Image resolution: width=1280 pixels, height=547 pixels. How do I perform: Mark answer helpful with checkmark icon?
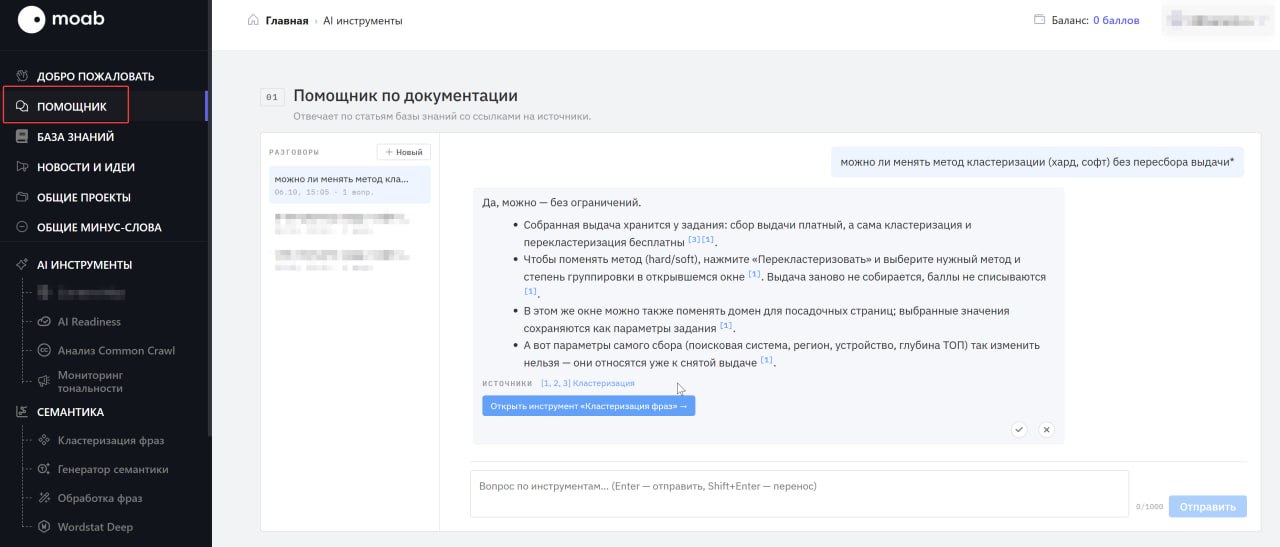click(x=1019, y=429)
